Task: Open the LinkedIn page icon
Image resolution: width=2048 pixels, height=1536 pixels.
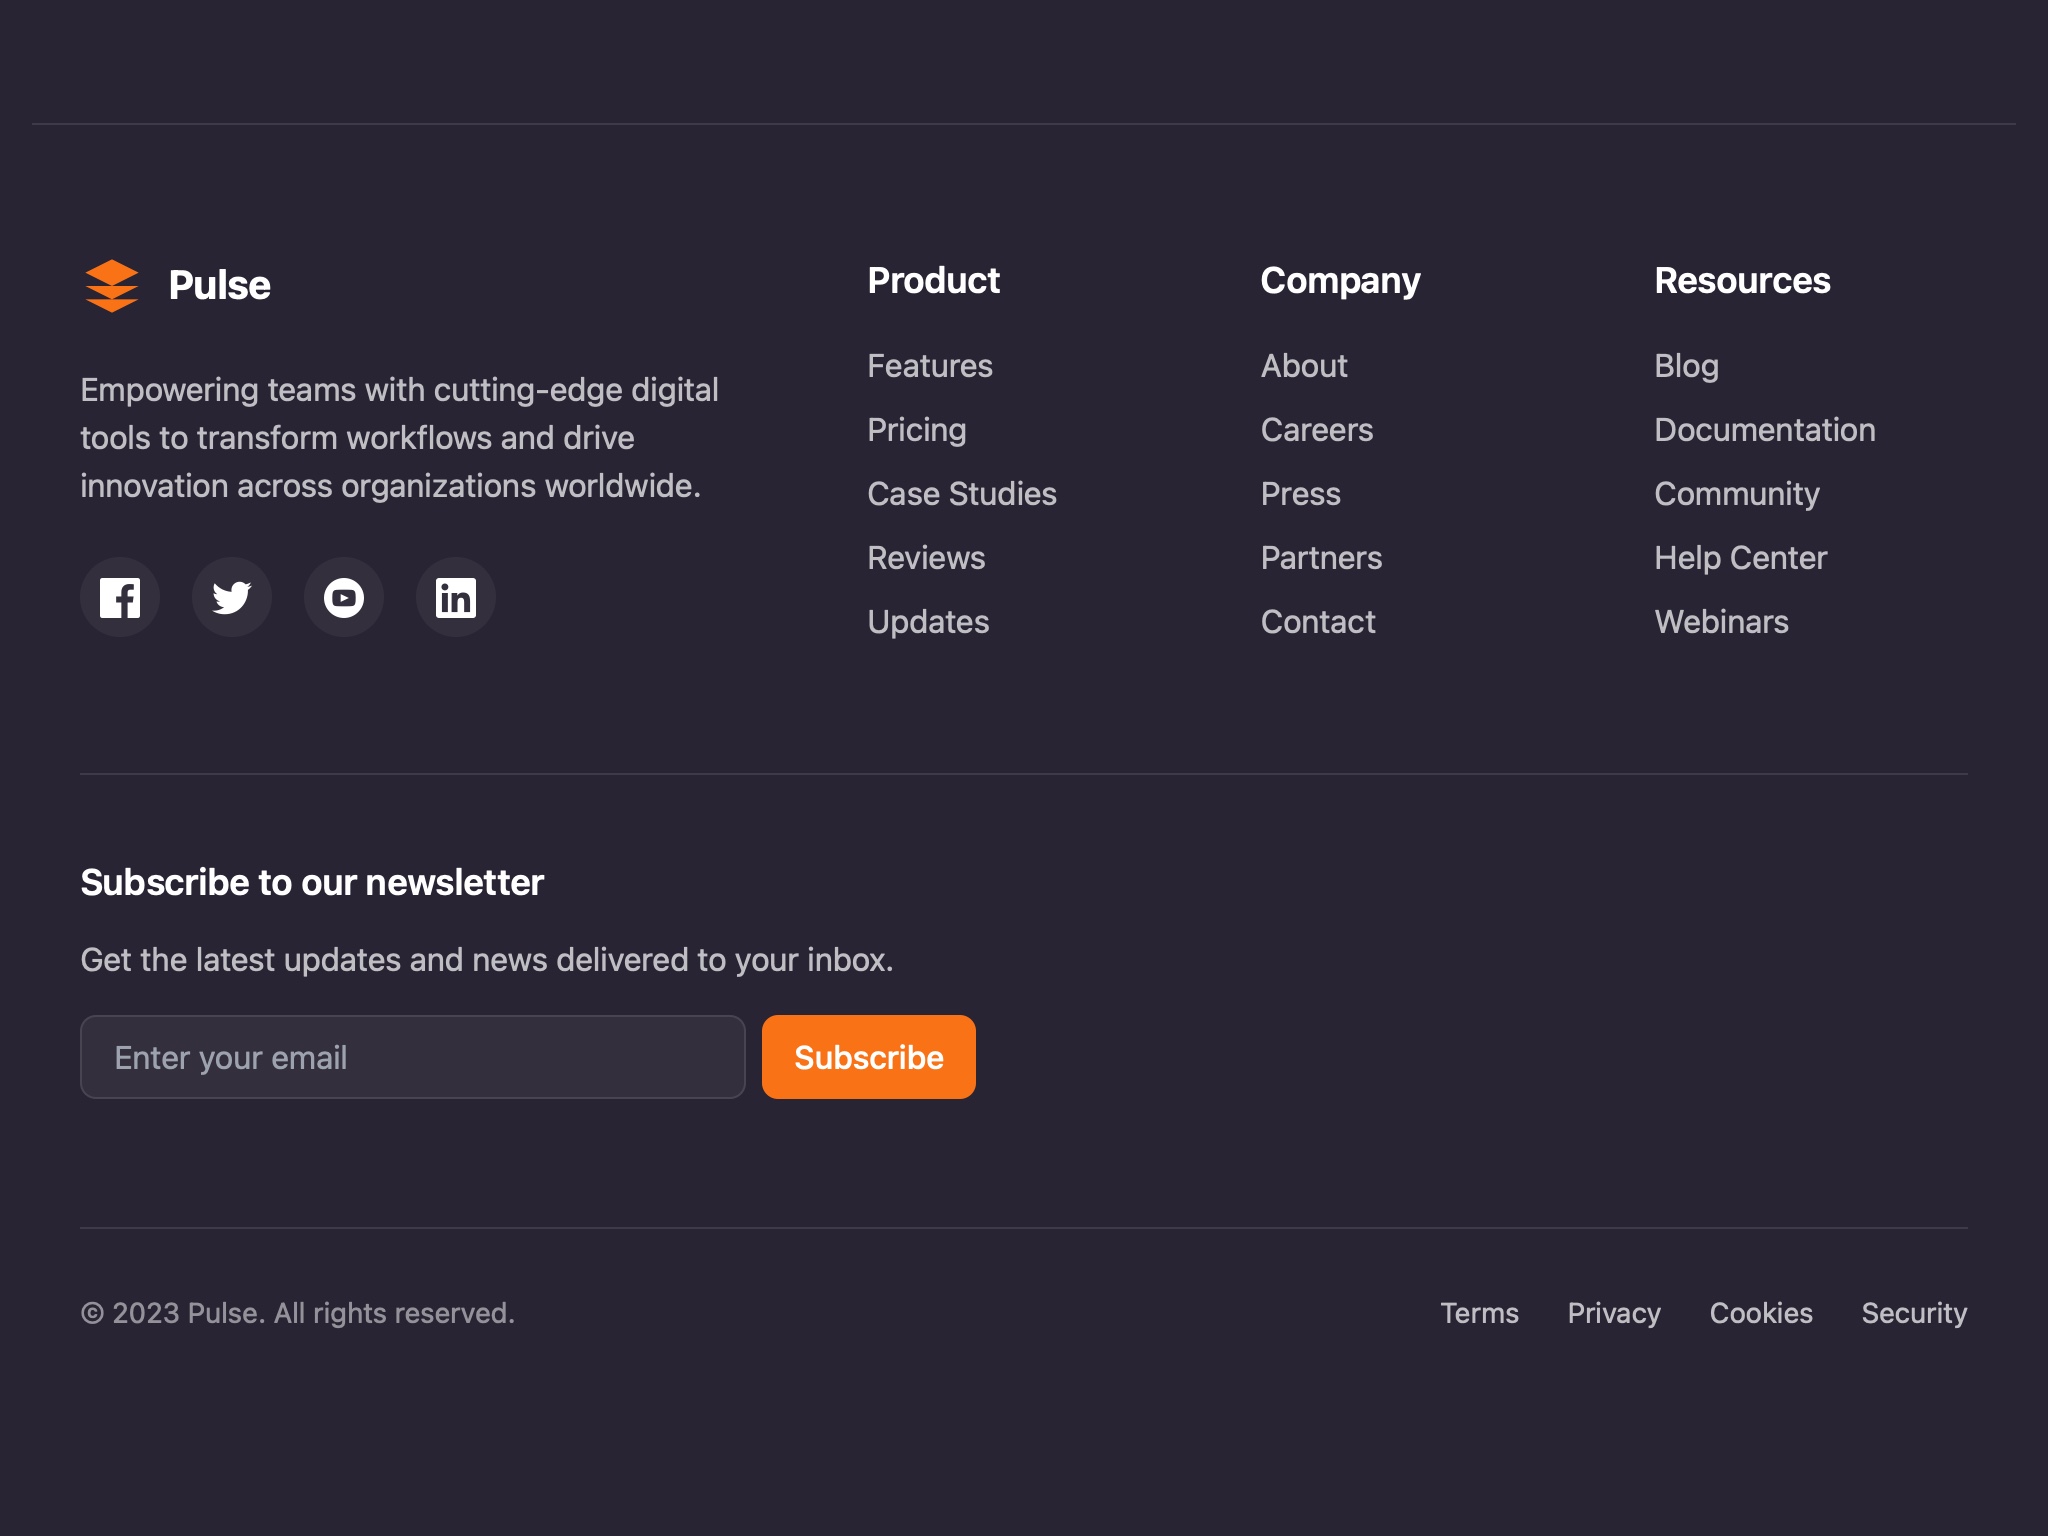Action: click(x=456, y=597)
